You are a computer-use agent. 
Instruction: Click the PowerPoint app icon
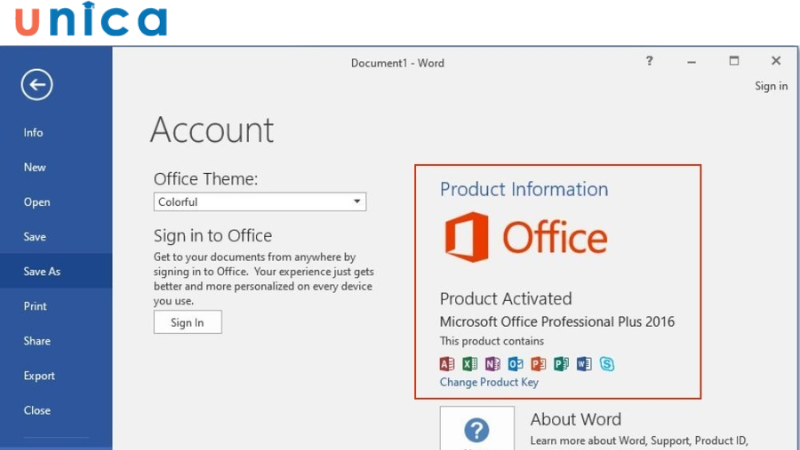click(538, 364)
